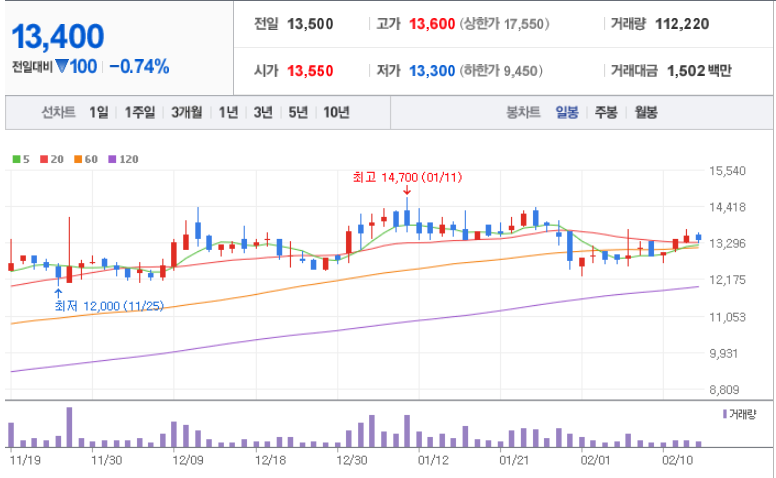
Task: Open the 10년 line chart
Action: [336, 112]
